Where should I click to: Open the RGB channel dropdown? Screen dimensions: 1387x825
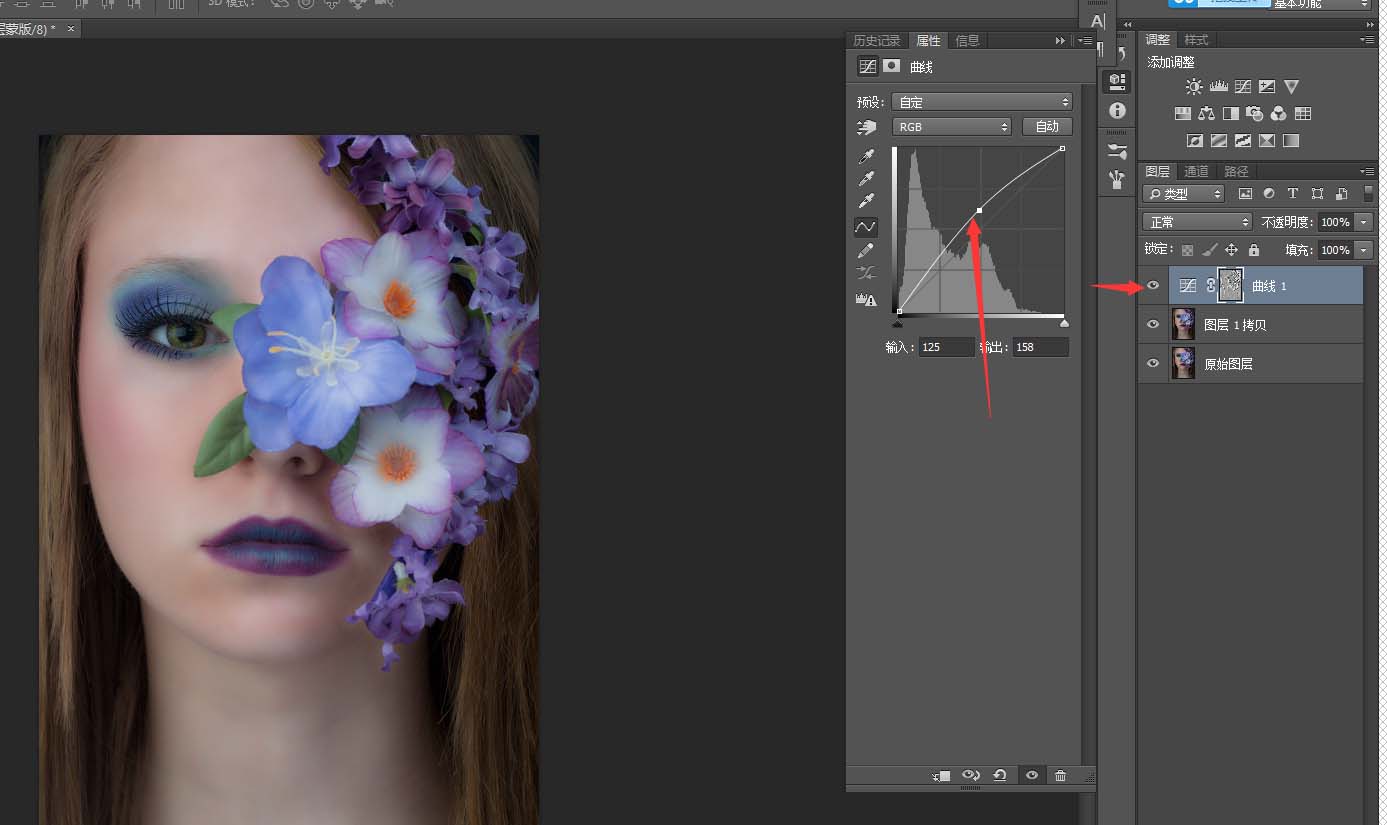[951, 127]
